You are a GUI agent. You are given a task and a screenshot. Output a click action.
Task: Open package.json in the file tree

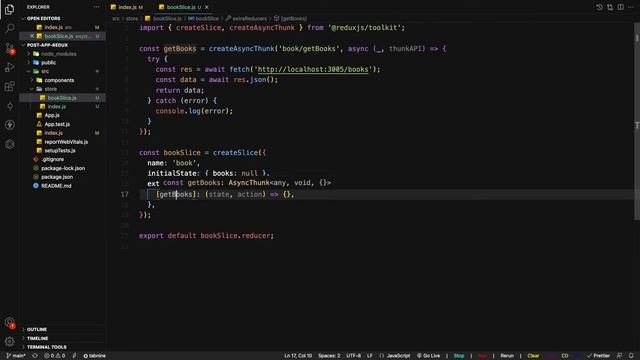pyautogui.click(x=57, y=177)
